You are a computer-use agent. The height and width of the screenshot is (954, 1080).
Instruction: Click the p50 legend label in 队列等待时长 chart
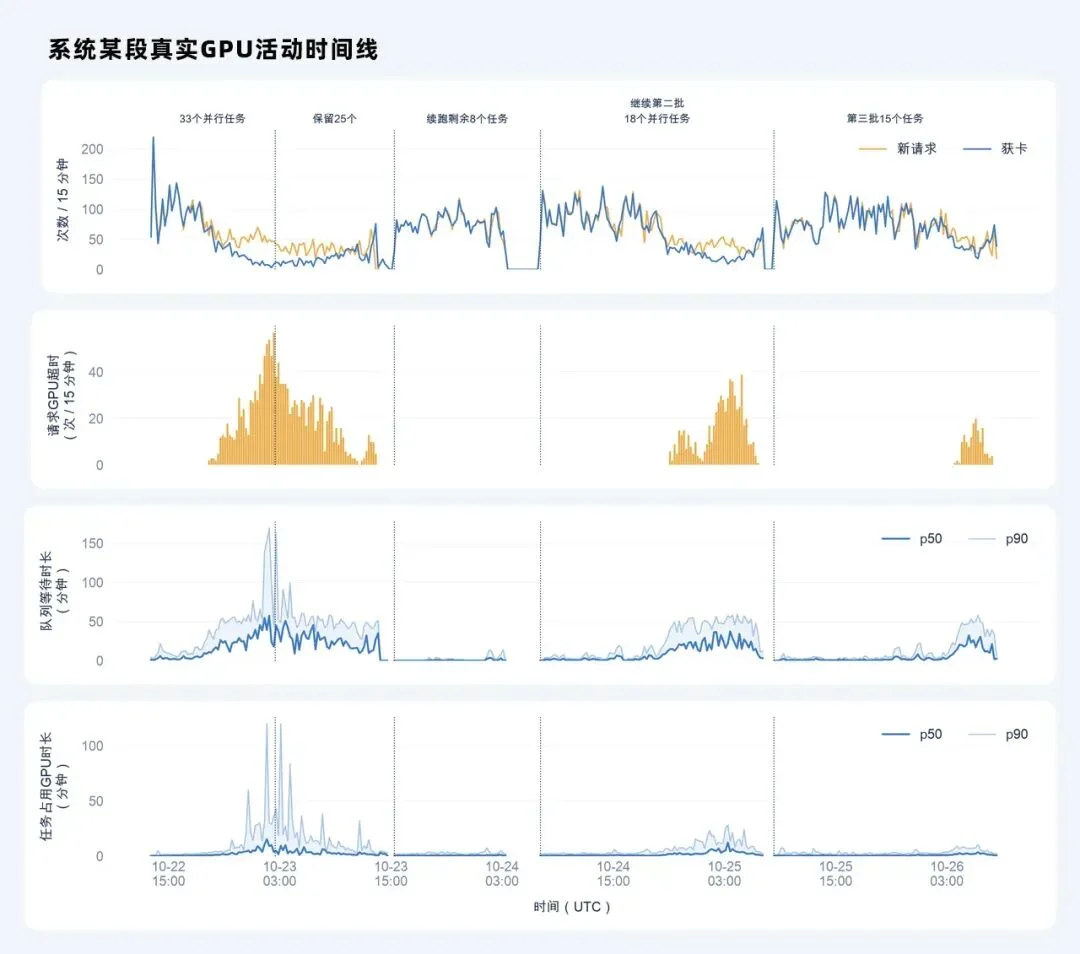tap(931, 539)
